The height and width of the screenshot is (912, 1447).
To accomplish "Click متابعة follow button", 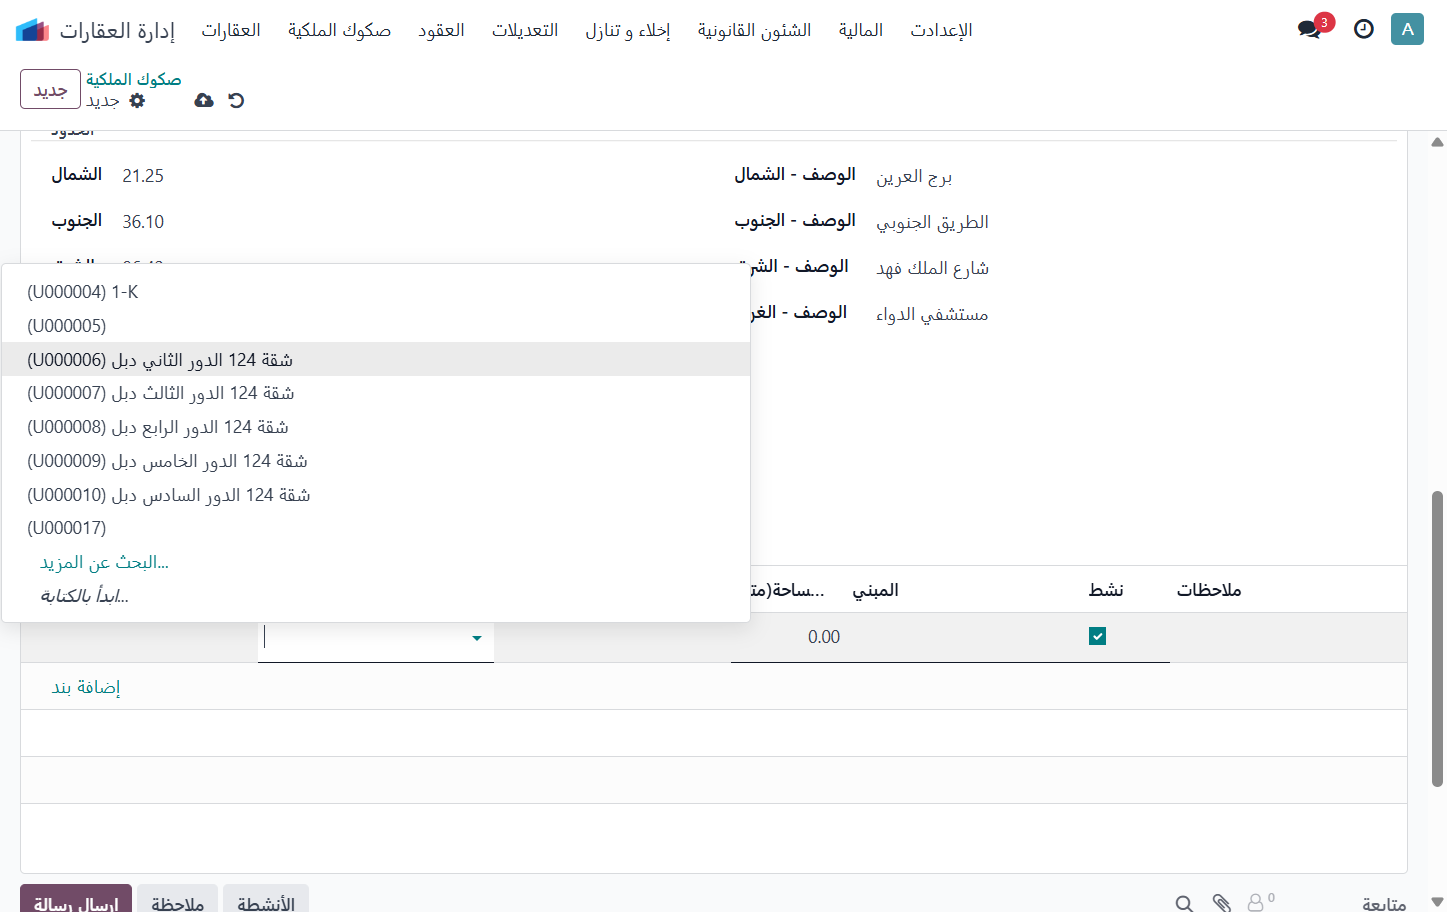I will coord(1384,903).
